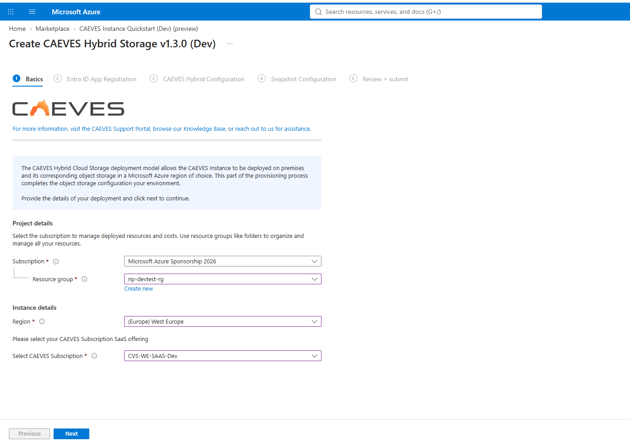Switch to Entra ID App Registration tab
Viewport: 630px width, 445px height.
pos(95,79)
